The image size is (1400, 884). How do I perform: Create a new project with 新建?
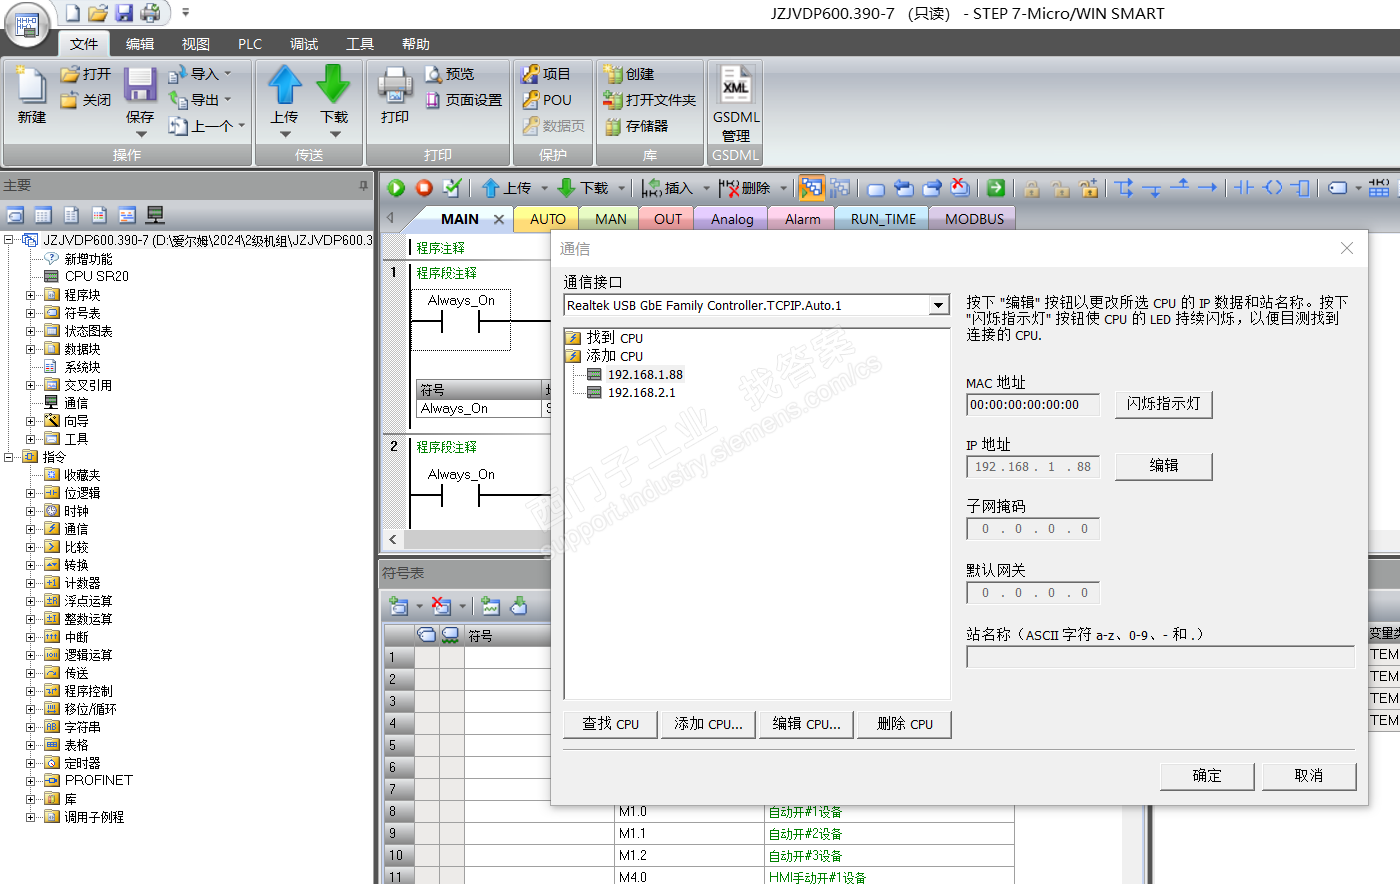32,96
